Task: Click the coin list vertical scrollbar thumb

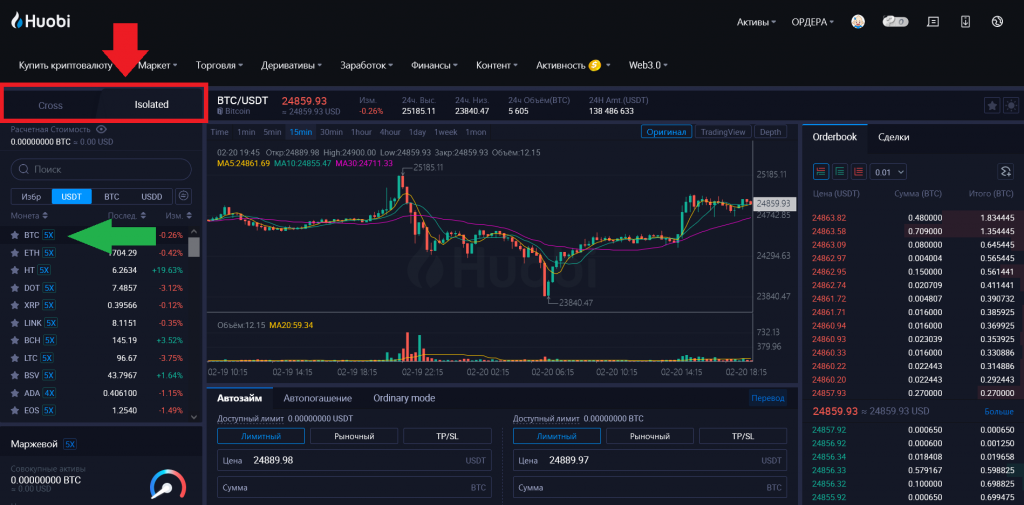Action: pos(193,246)
